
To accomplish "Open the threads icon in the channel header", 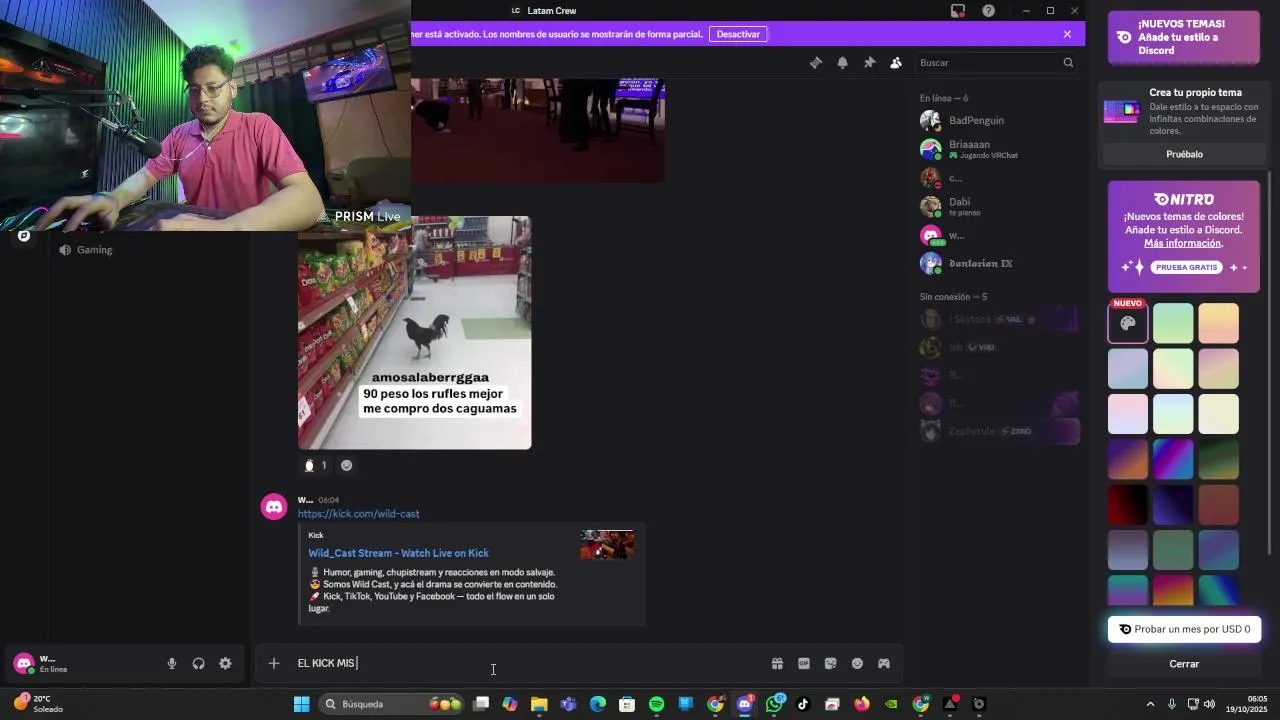I will pyautogui.click(x=816, y=62).
